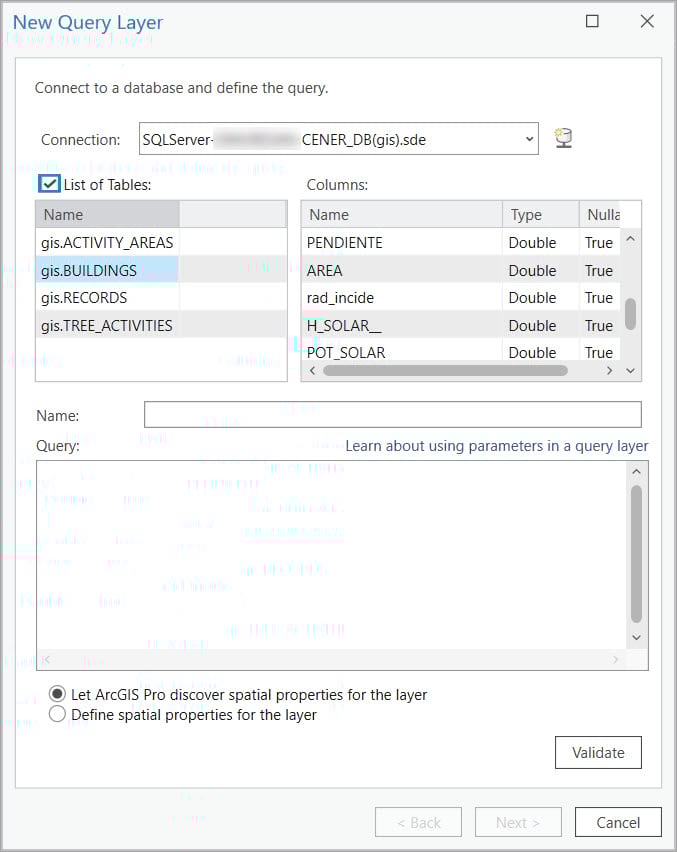Image resolution: width=677 pixels, height=852 pixels.
Task: Uncheck the List of Tables checkbox
Action: pos(49,184)
